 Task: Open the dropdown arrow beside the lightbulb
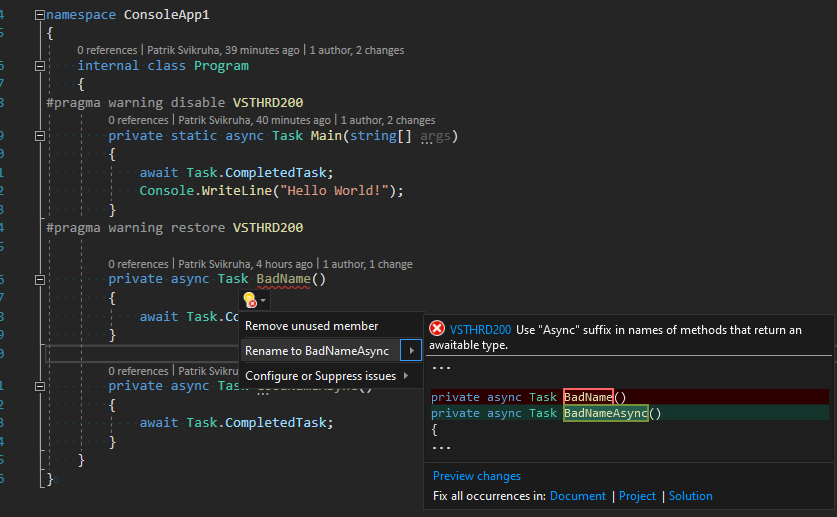tap(263, 300)
